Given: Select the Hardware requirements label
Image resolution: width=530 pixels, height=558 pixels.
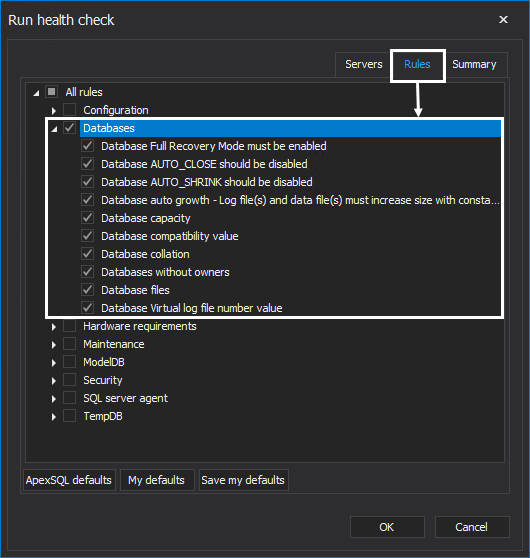Looking at the screenshot, I should click(140, 326).
